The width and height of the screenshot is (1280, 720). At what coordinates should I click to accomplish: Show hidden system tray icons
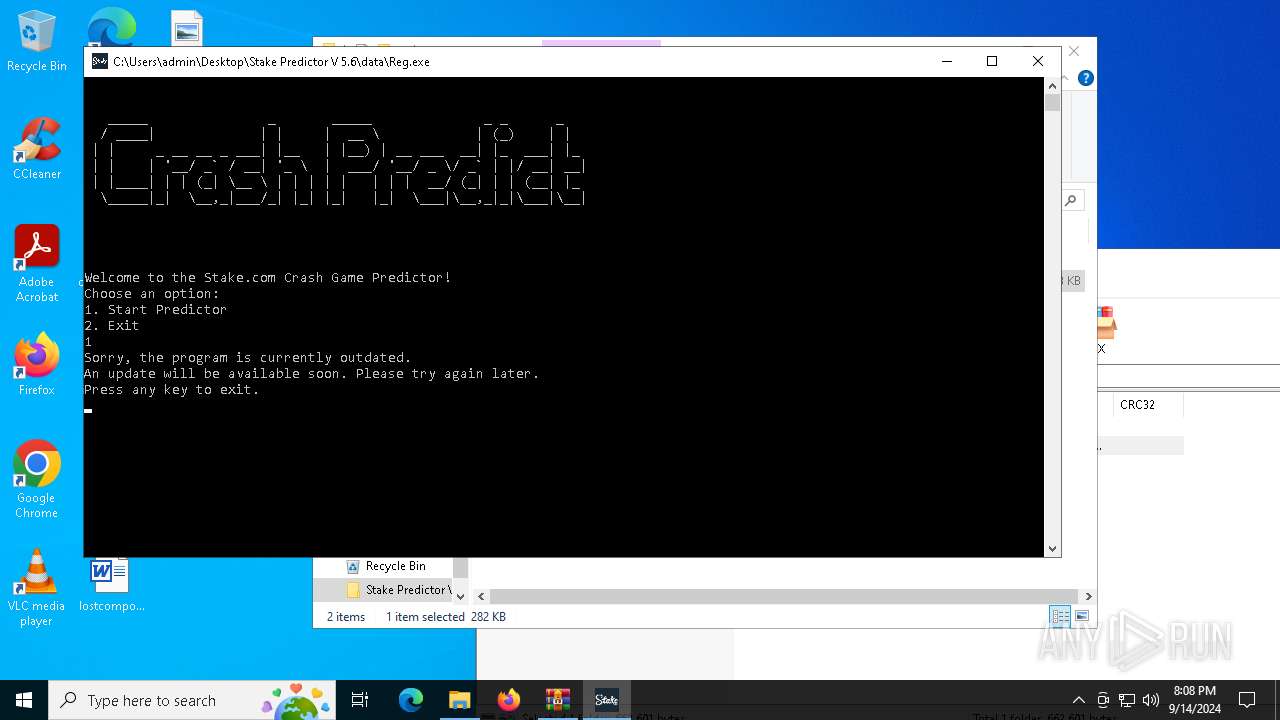click(x=1079, y=700)
